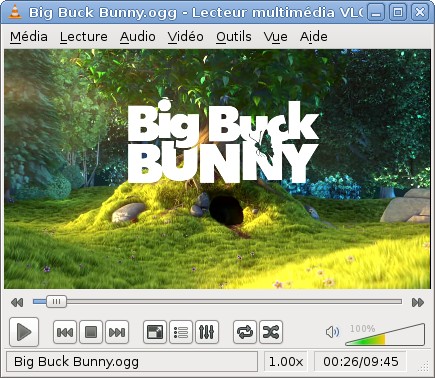Click the Play button
Viewport: 435px width, 378px height.
24,332
